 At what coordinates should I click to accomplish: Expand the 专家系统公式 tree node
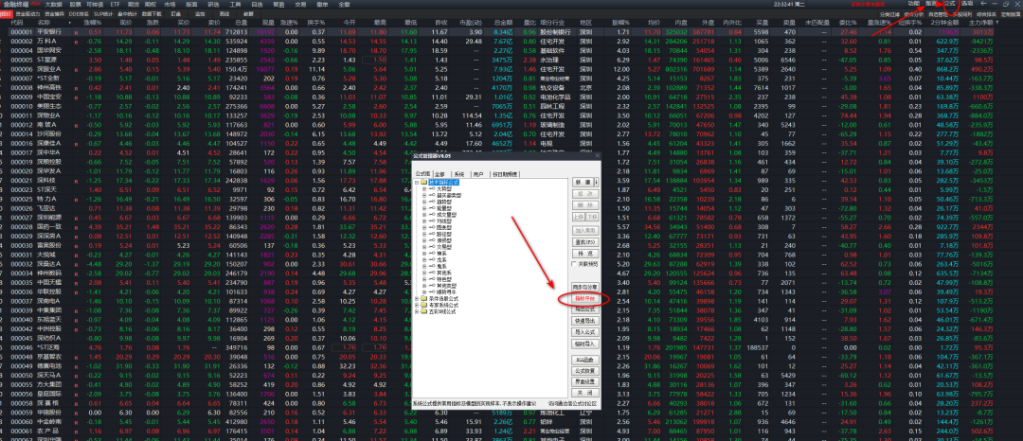(x=416, y=305)
